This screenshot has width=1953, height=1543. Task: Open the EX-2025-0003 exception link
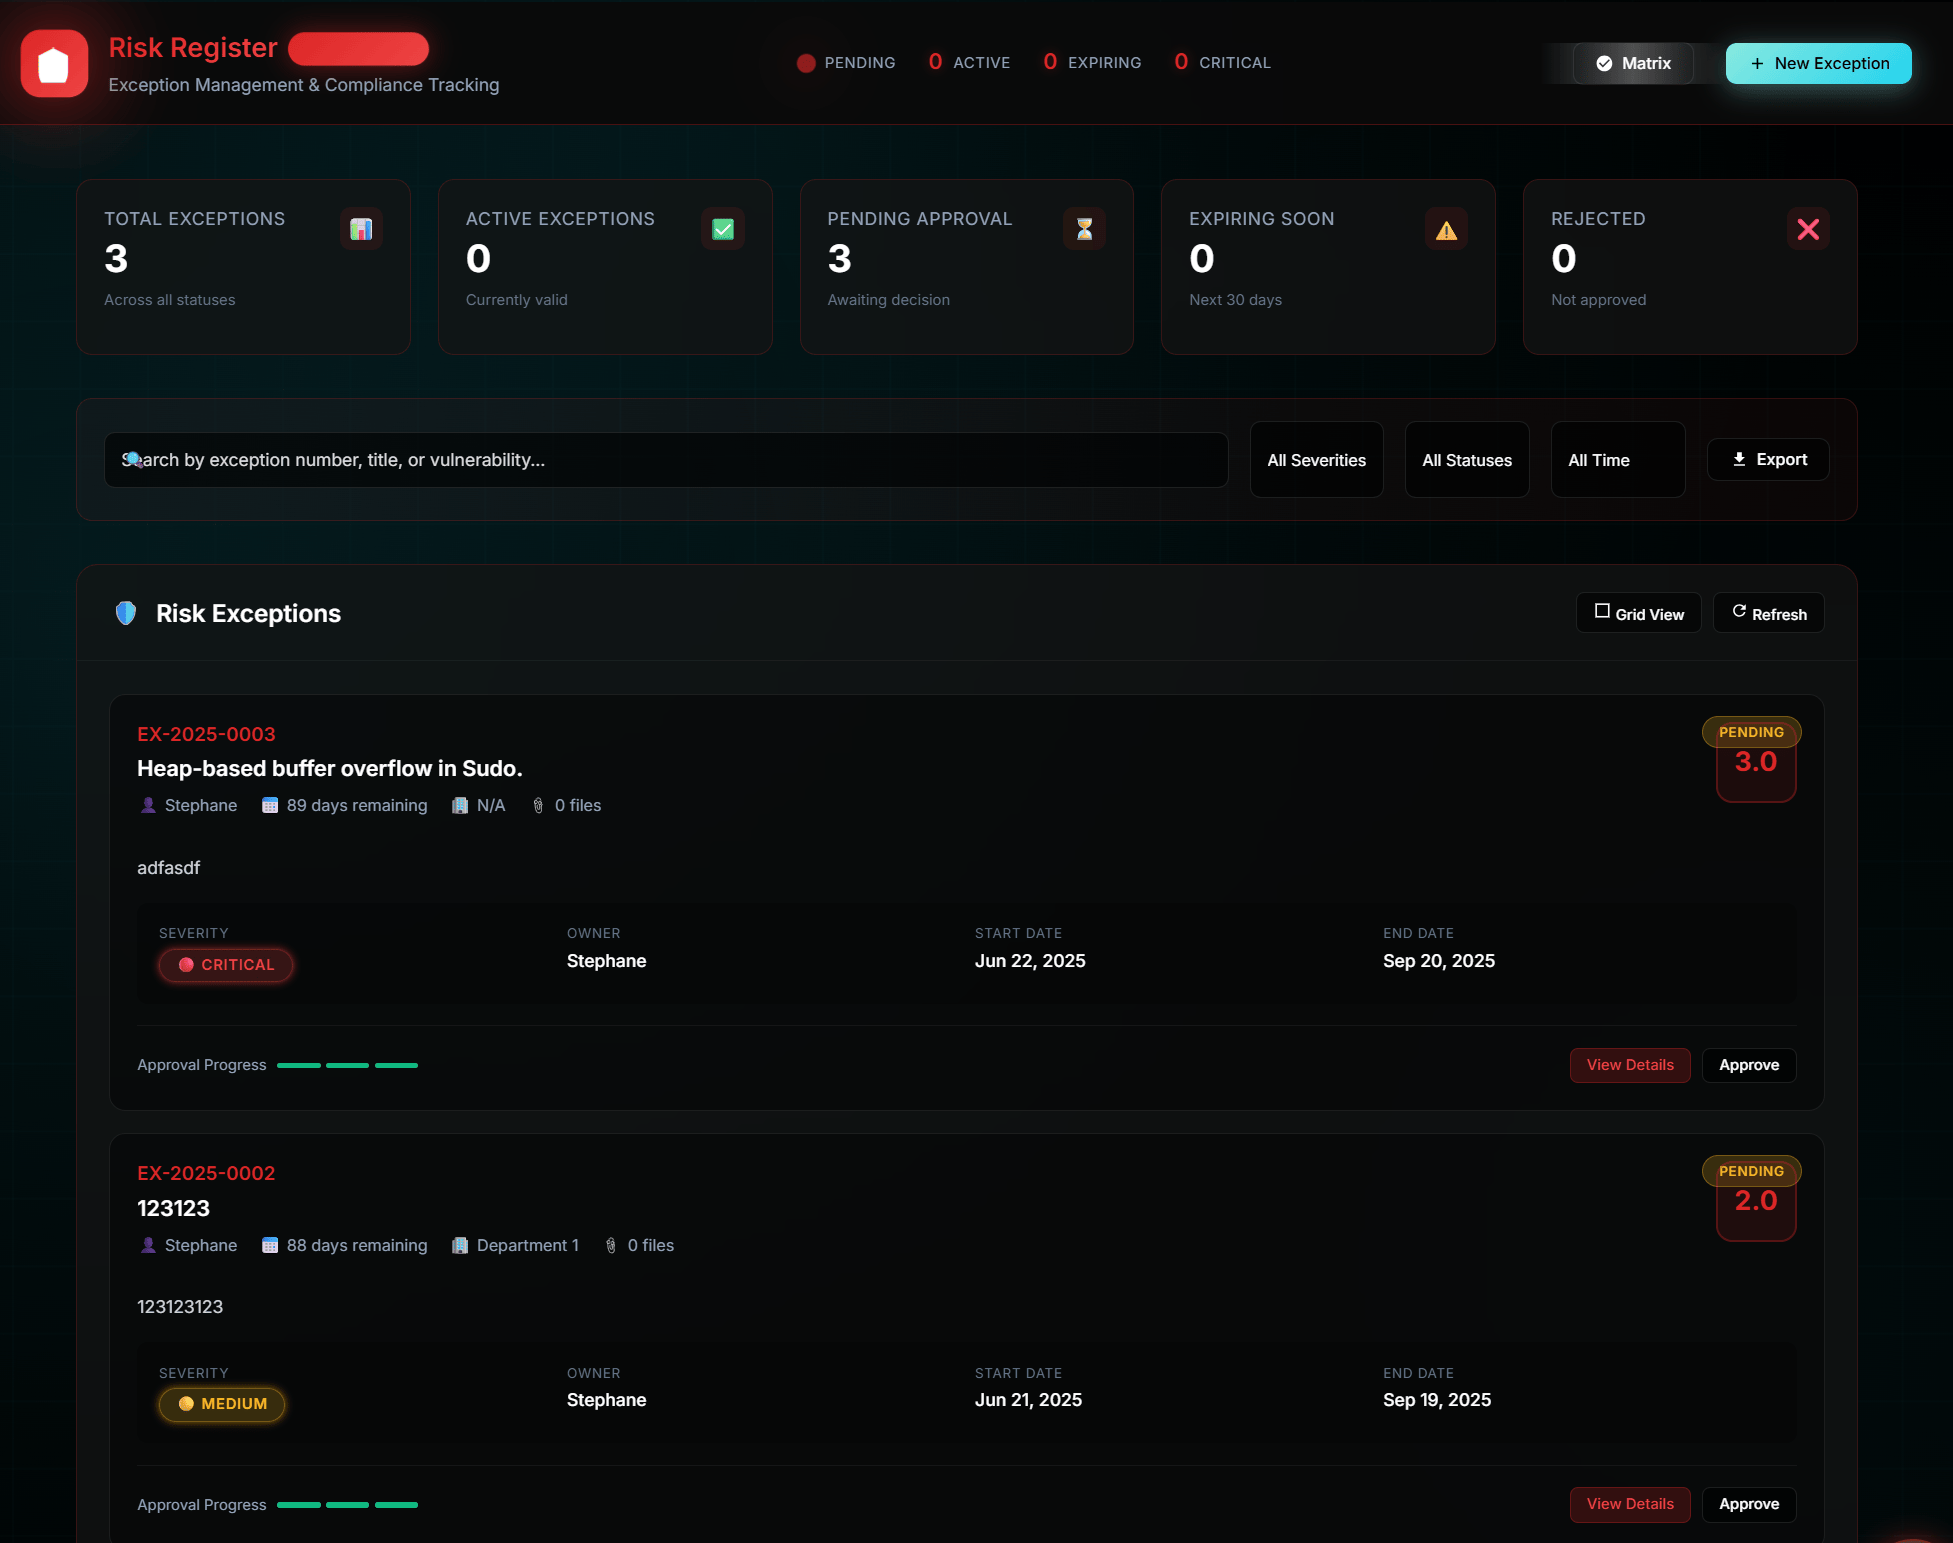[206, 734]
